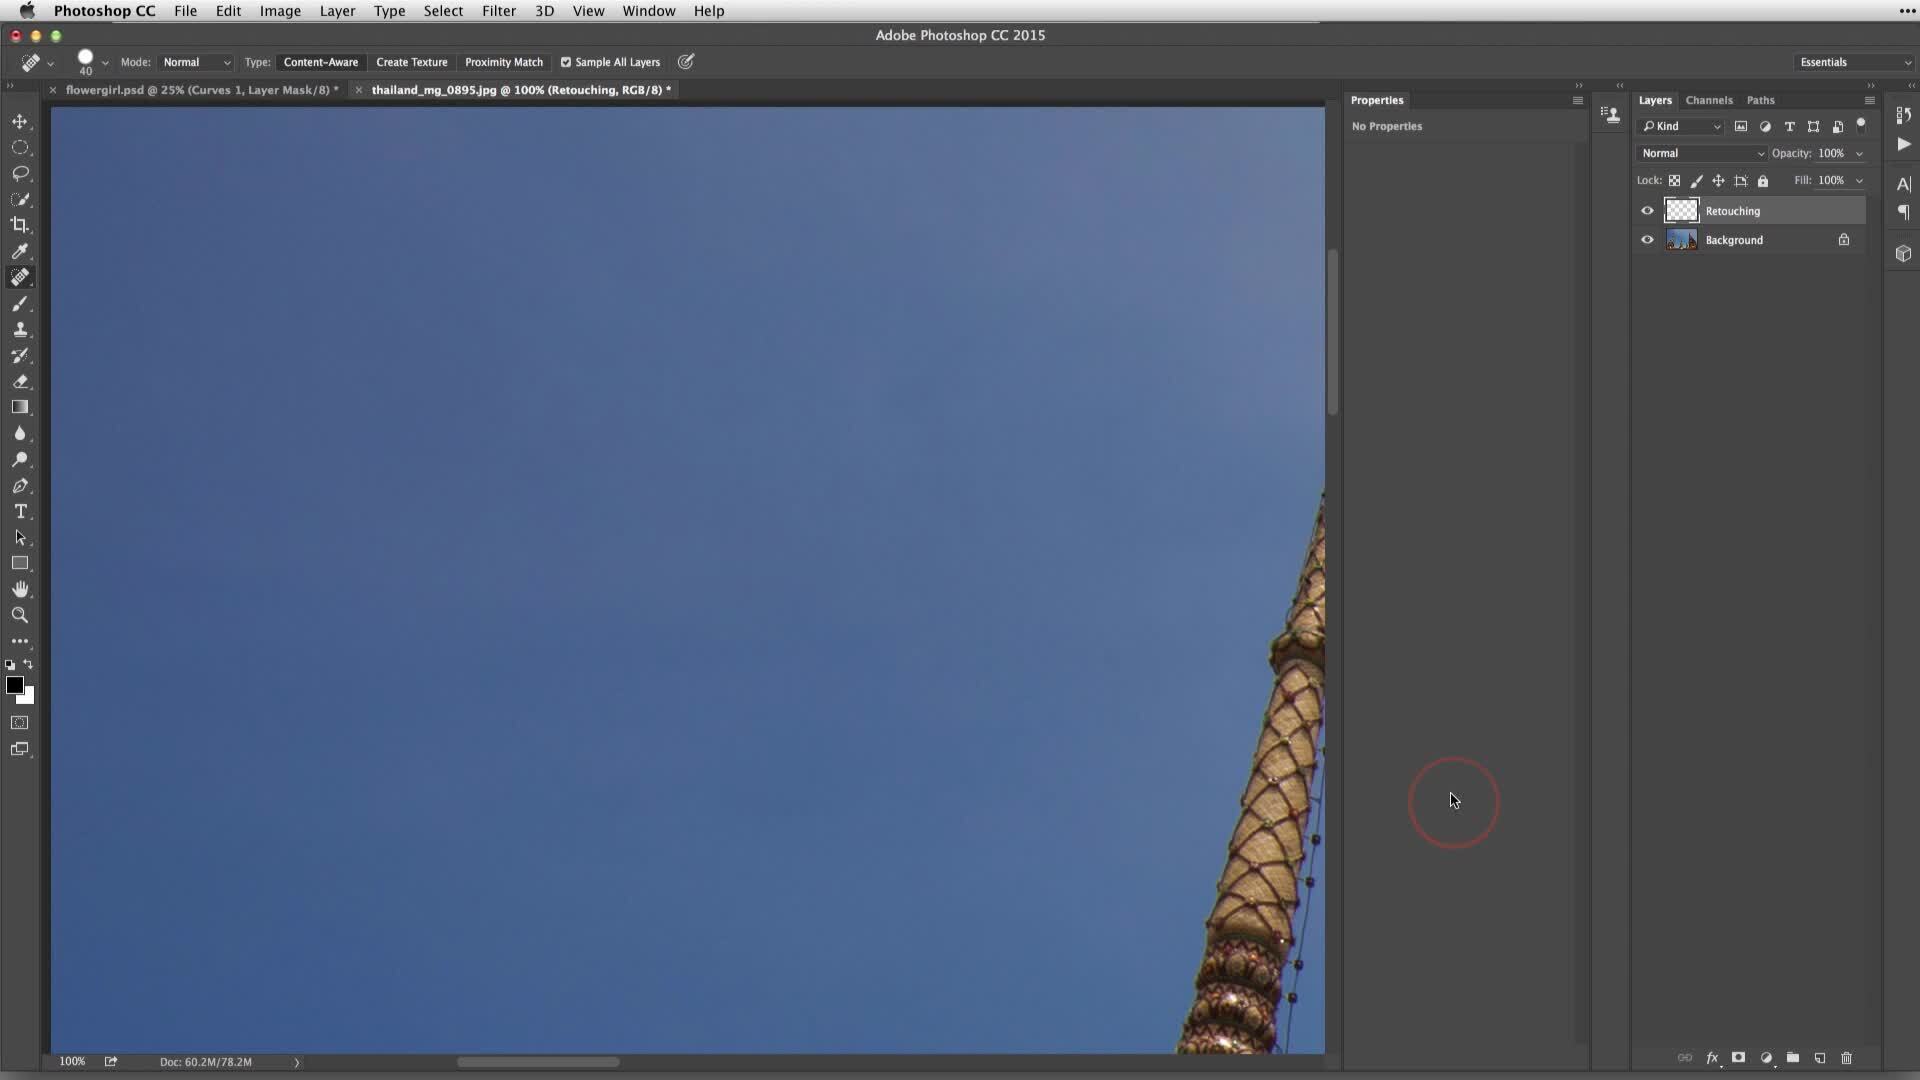Enable Sample All Layers checkbox
The image size is (1920, 1080).
pos(566,62)
